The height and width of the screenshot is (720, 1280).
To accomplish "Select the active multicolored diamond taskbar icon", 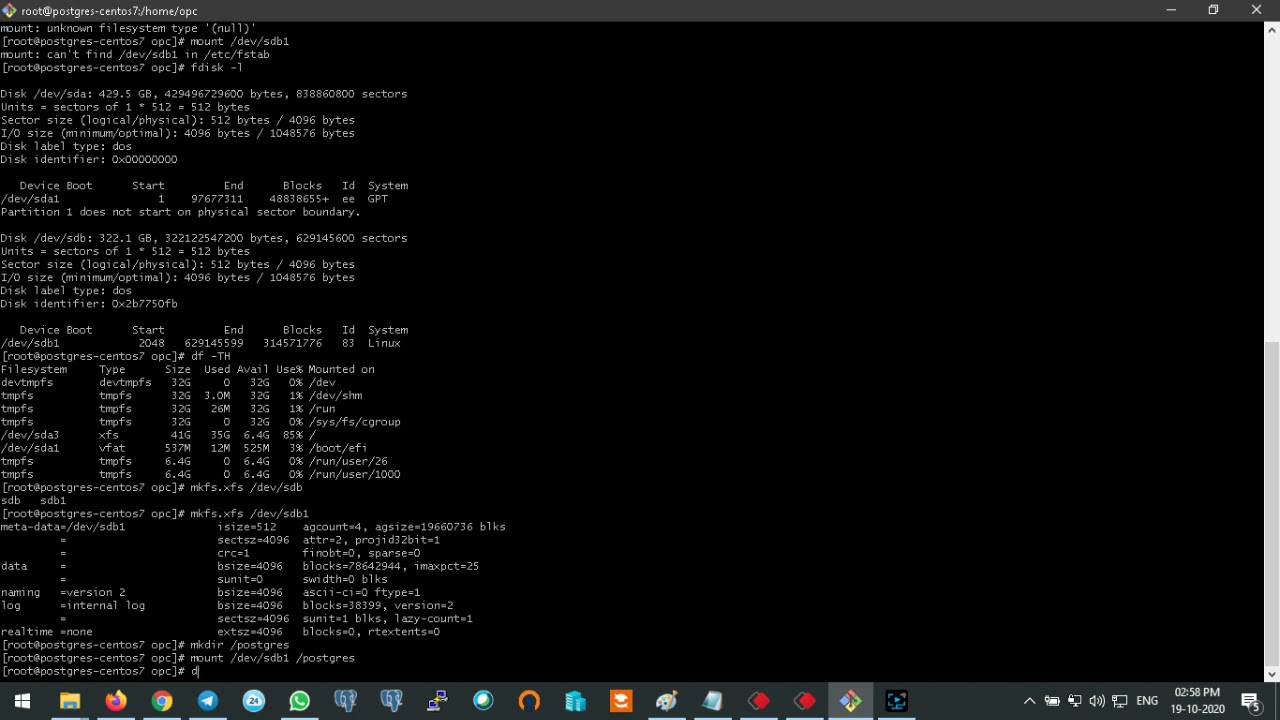I will [851, 701].
